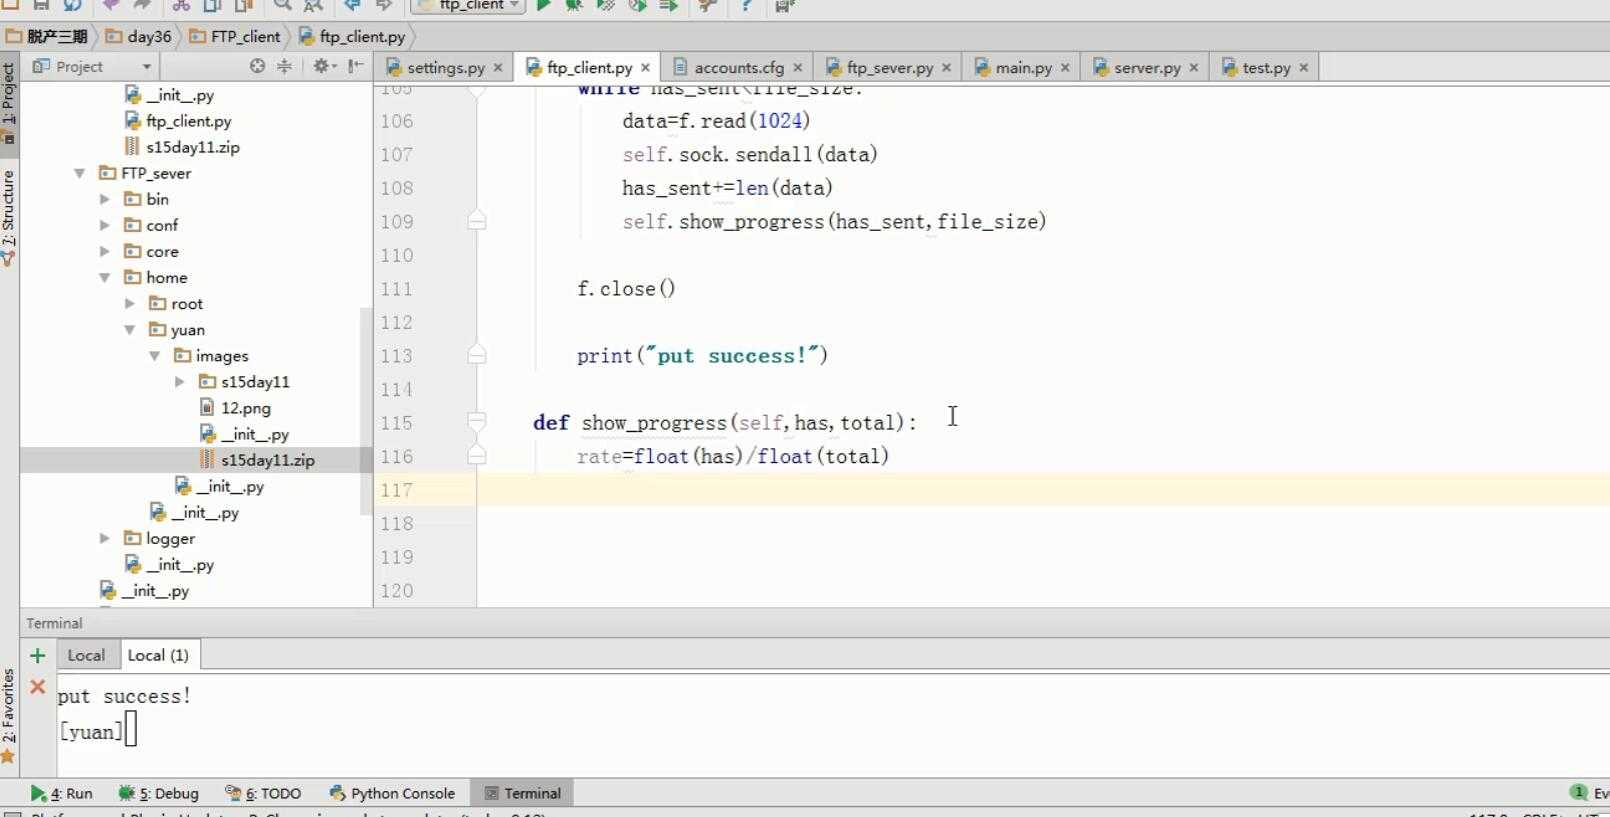Start debugging with the green bug icon
This screenshot has height=817, width=1610.
574,5
